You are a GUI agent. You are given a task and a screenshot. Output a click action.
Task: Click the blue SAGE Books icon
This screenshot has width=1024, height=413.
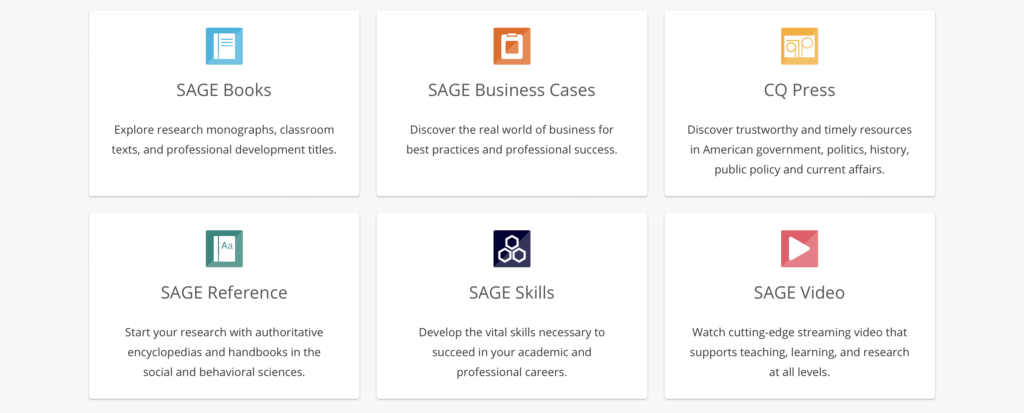click(x=224, y=46)
